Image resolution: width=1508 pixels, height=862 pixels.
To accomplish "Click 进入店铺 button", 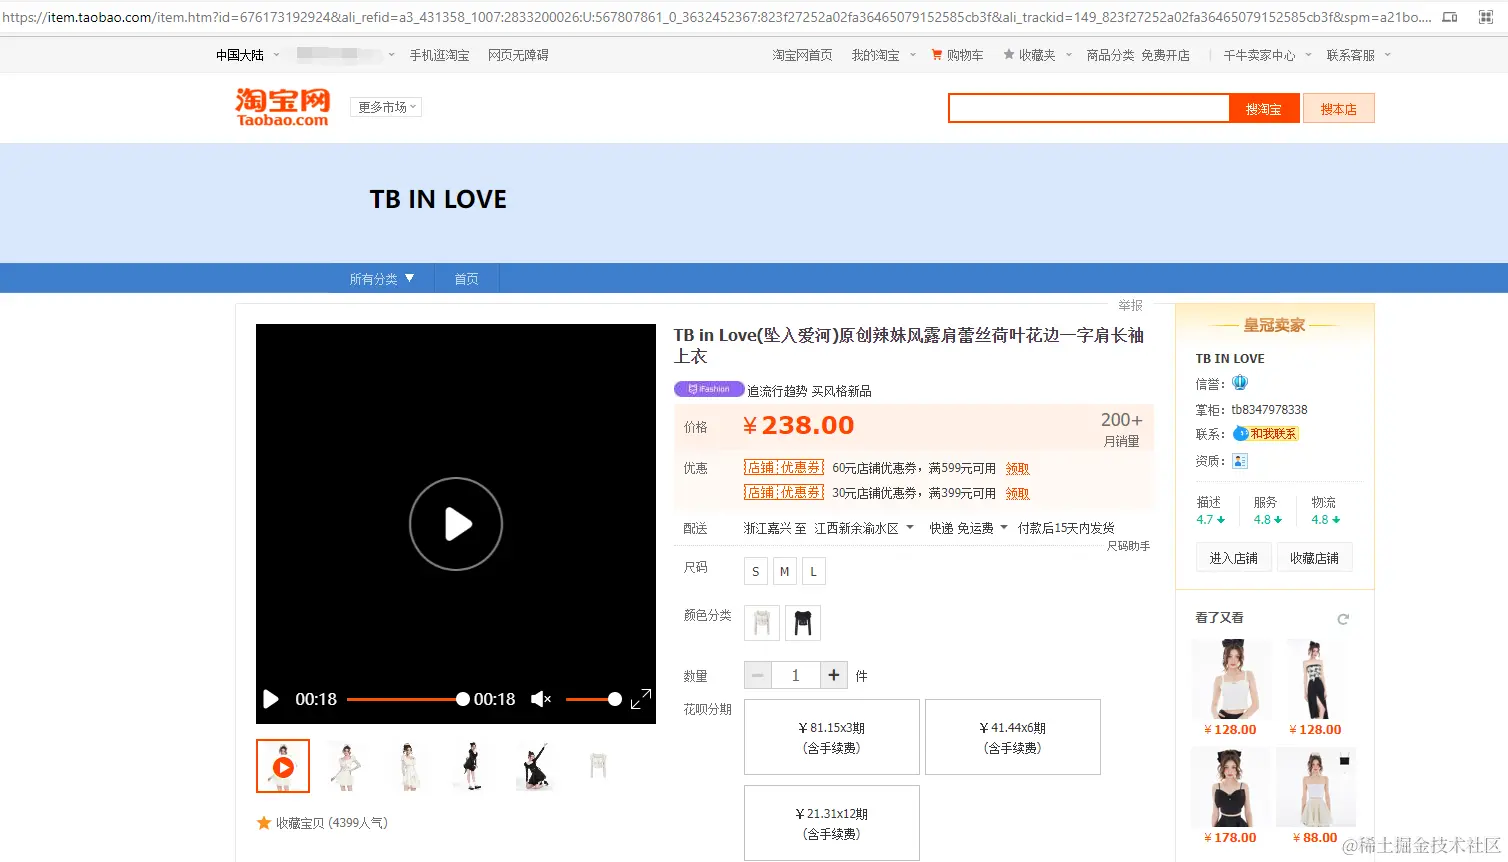I will (1234, 558).
